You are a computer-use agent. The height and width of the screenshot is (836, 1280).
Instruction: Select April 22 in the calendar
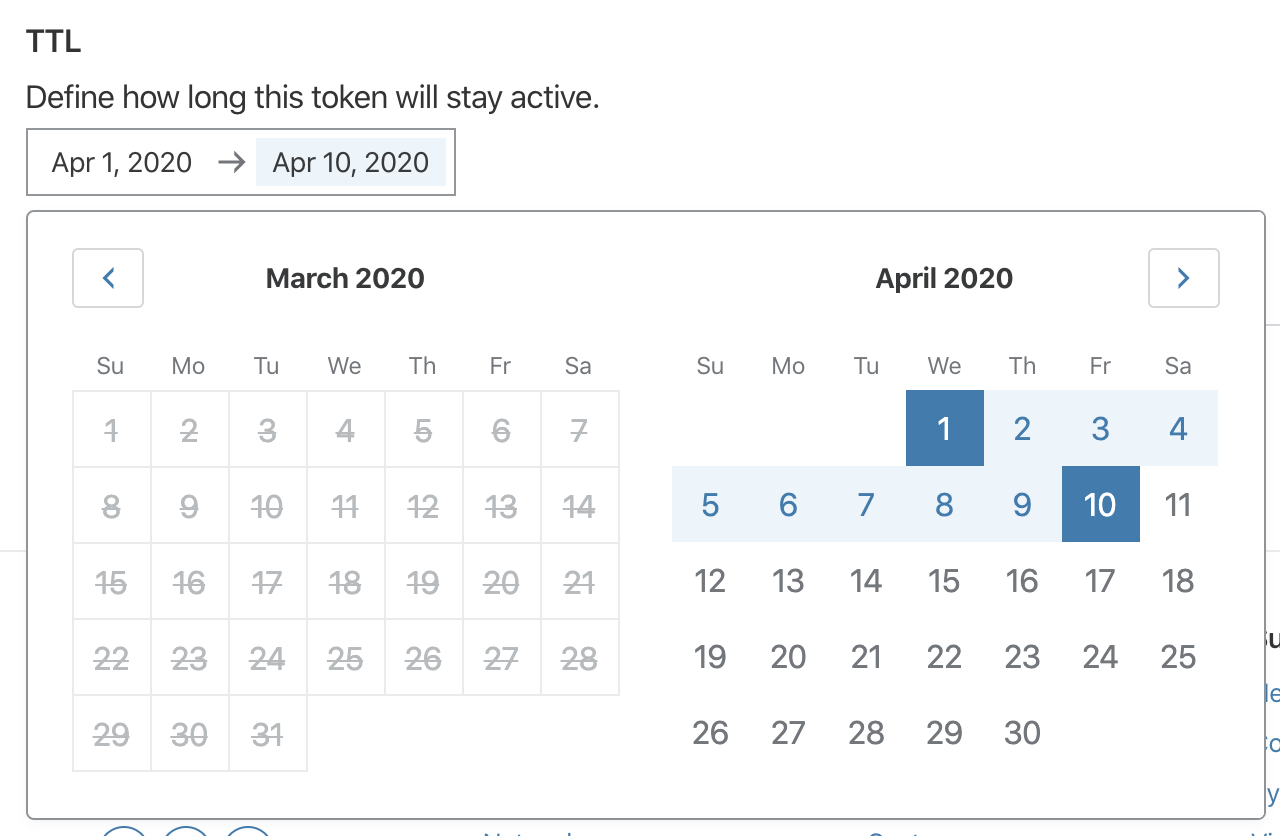[944, 656]
